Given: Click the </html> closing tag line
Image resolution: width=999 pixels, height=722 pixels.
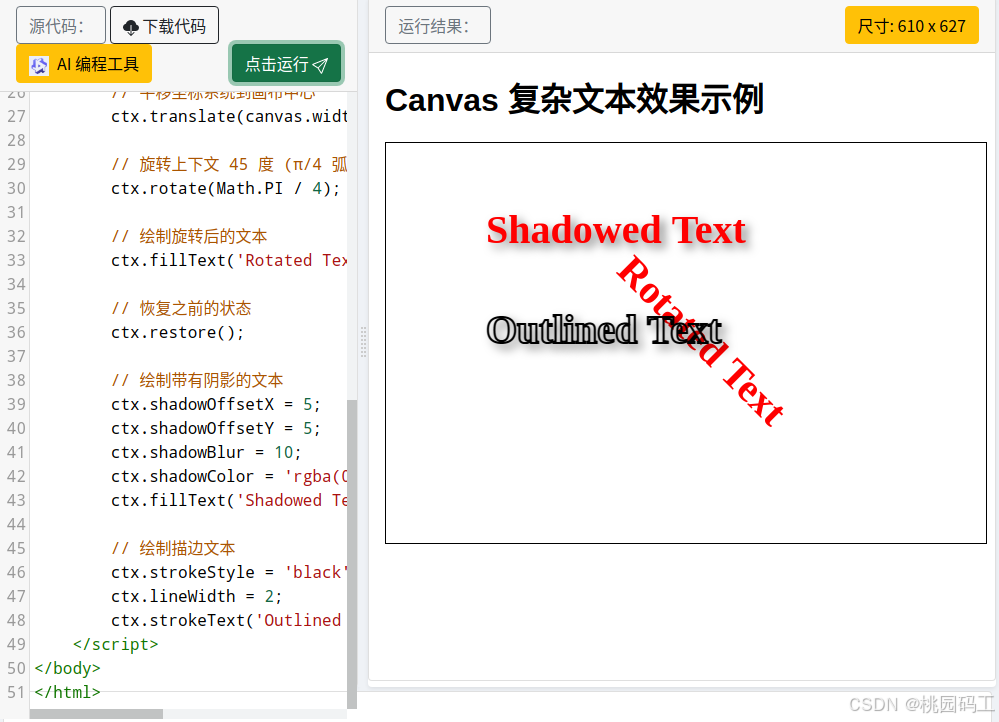Looking at the screenshot, I should coord(68,693).
